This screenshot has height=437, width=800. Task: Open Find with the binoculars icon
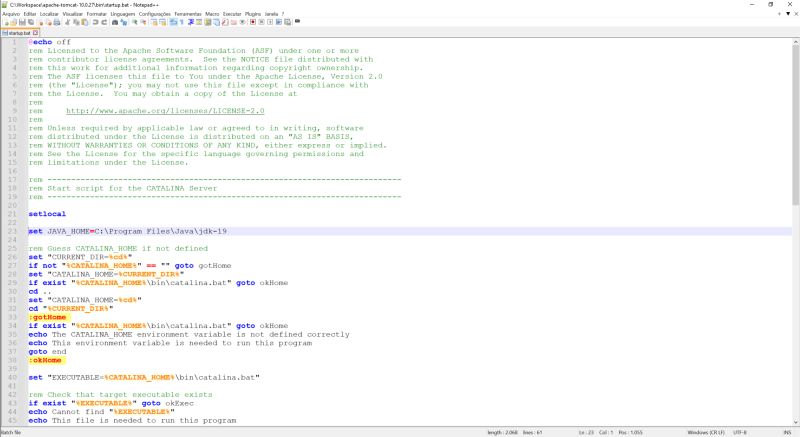115,22
